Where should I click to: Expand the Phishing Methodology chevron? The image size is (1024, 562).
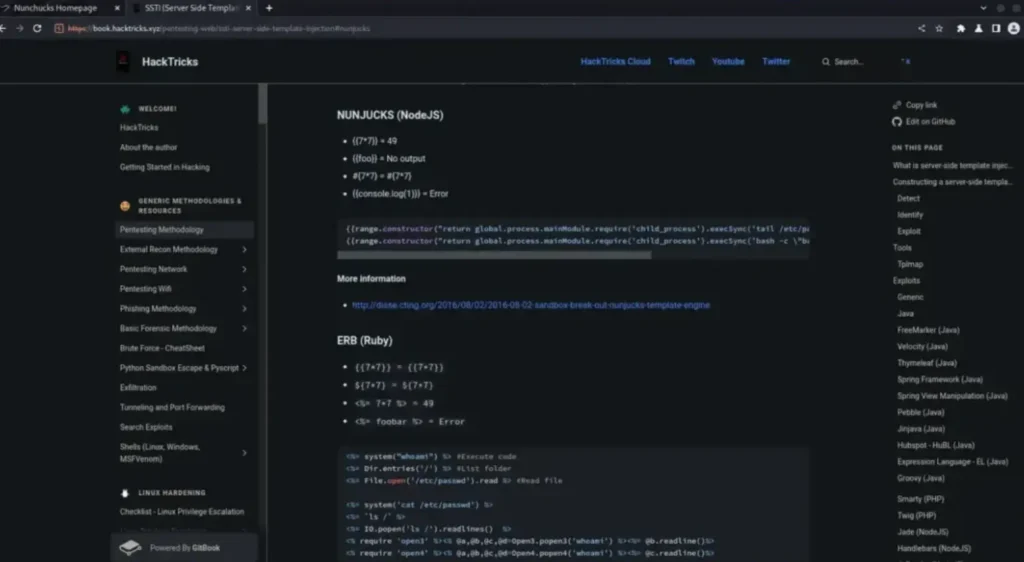[245, 309]
